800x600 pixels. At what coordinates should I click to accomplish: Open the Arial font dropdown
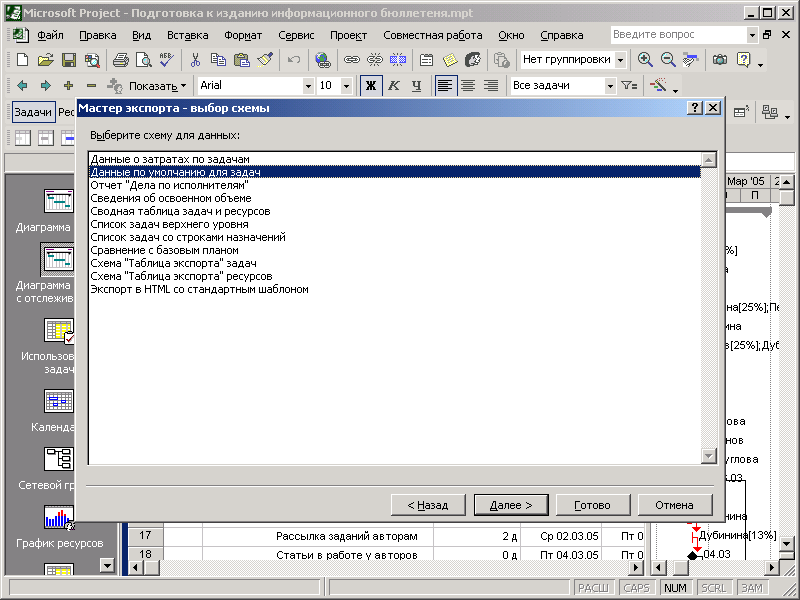[x=308, y=86]
